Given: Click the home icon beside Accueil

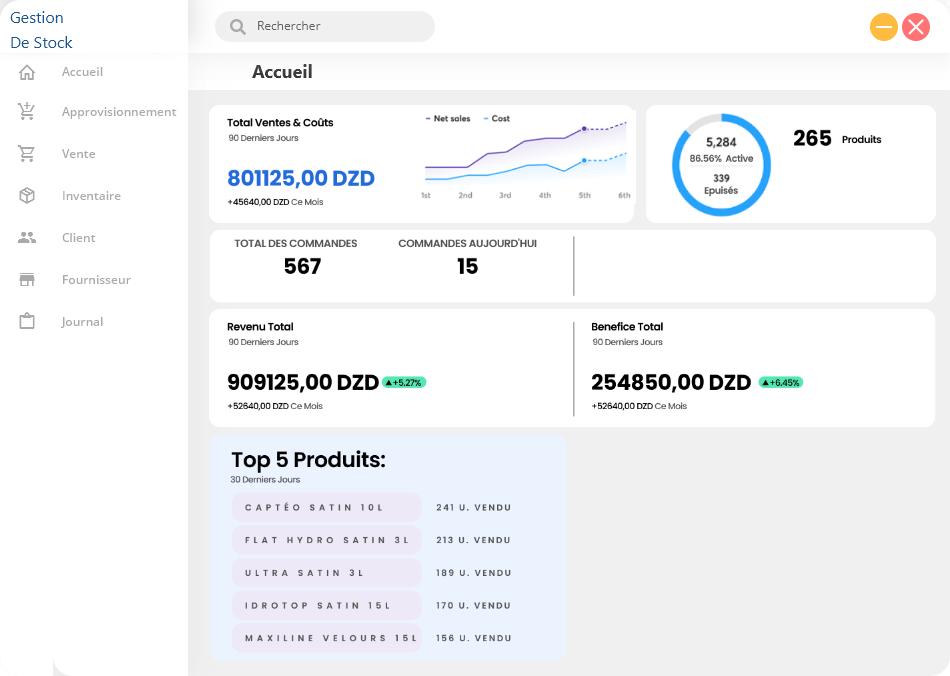Looking at the screenshot, I should click(27, 72).
